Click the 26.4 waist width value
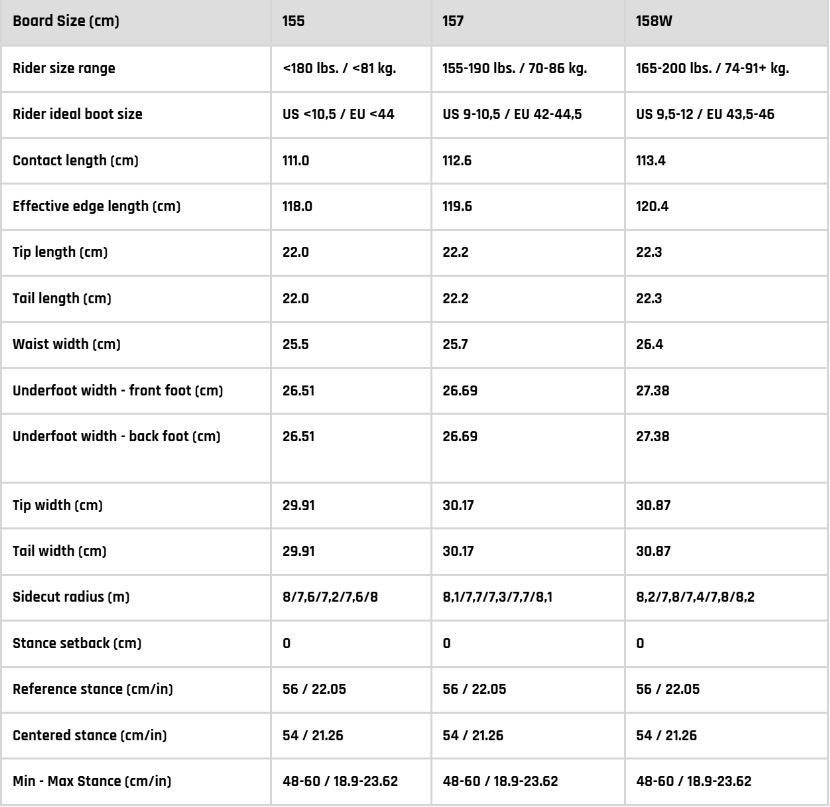Screen dimensions: 830x807 point(649,344)
